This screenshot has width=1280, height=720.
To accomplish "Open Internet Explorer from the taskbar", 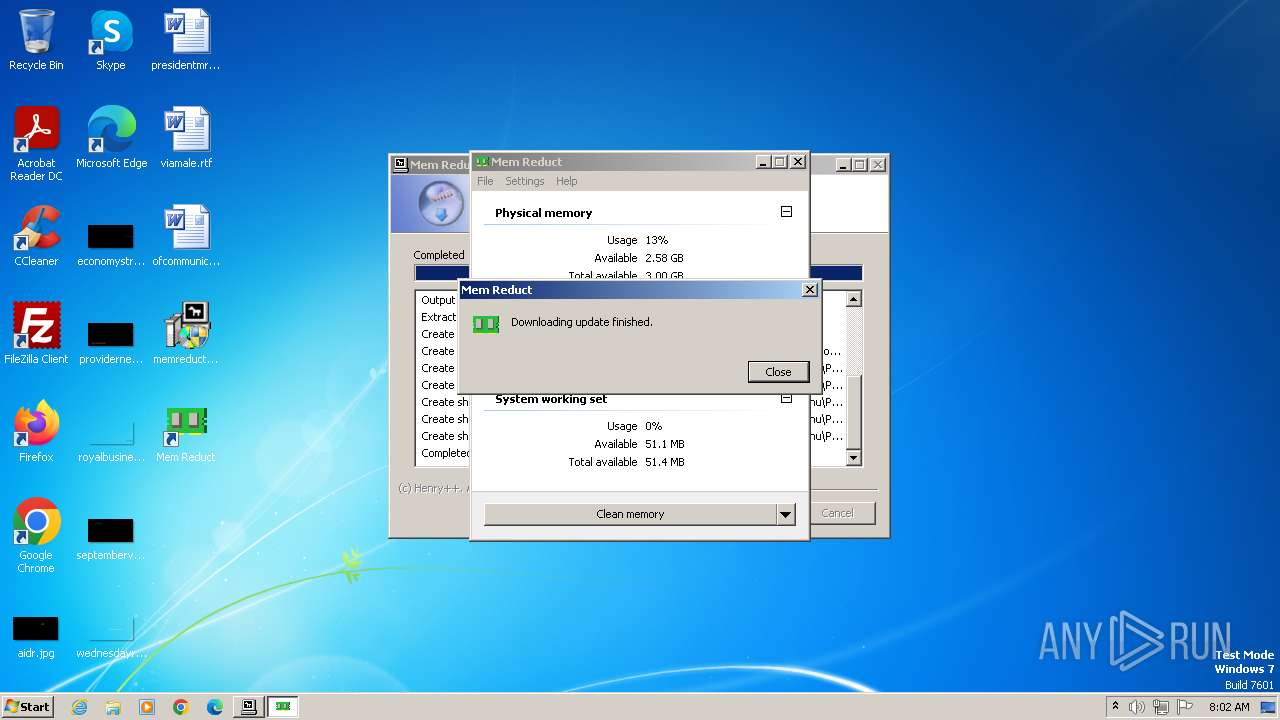I will [79, 707].
